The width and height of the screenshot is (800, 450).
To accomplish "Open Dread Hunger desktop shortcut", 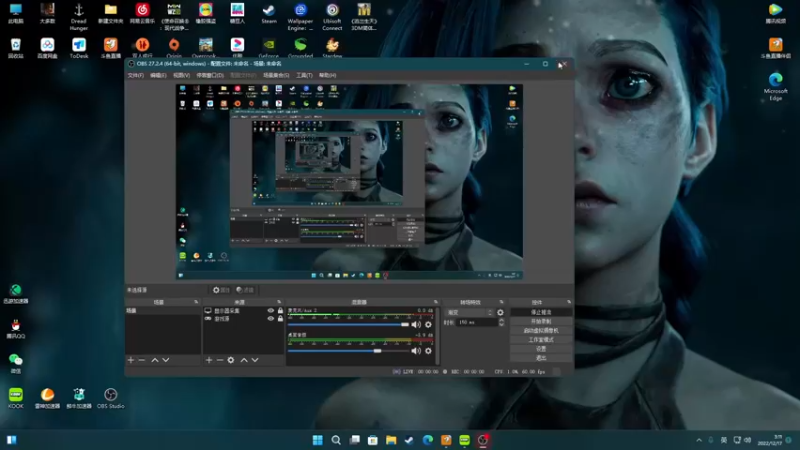I will pyautogui.click(x=79, y=17).
